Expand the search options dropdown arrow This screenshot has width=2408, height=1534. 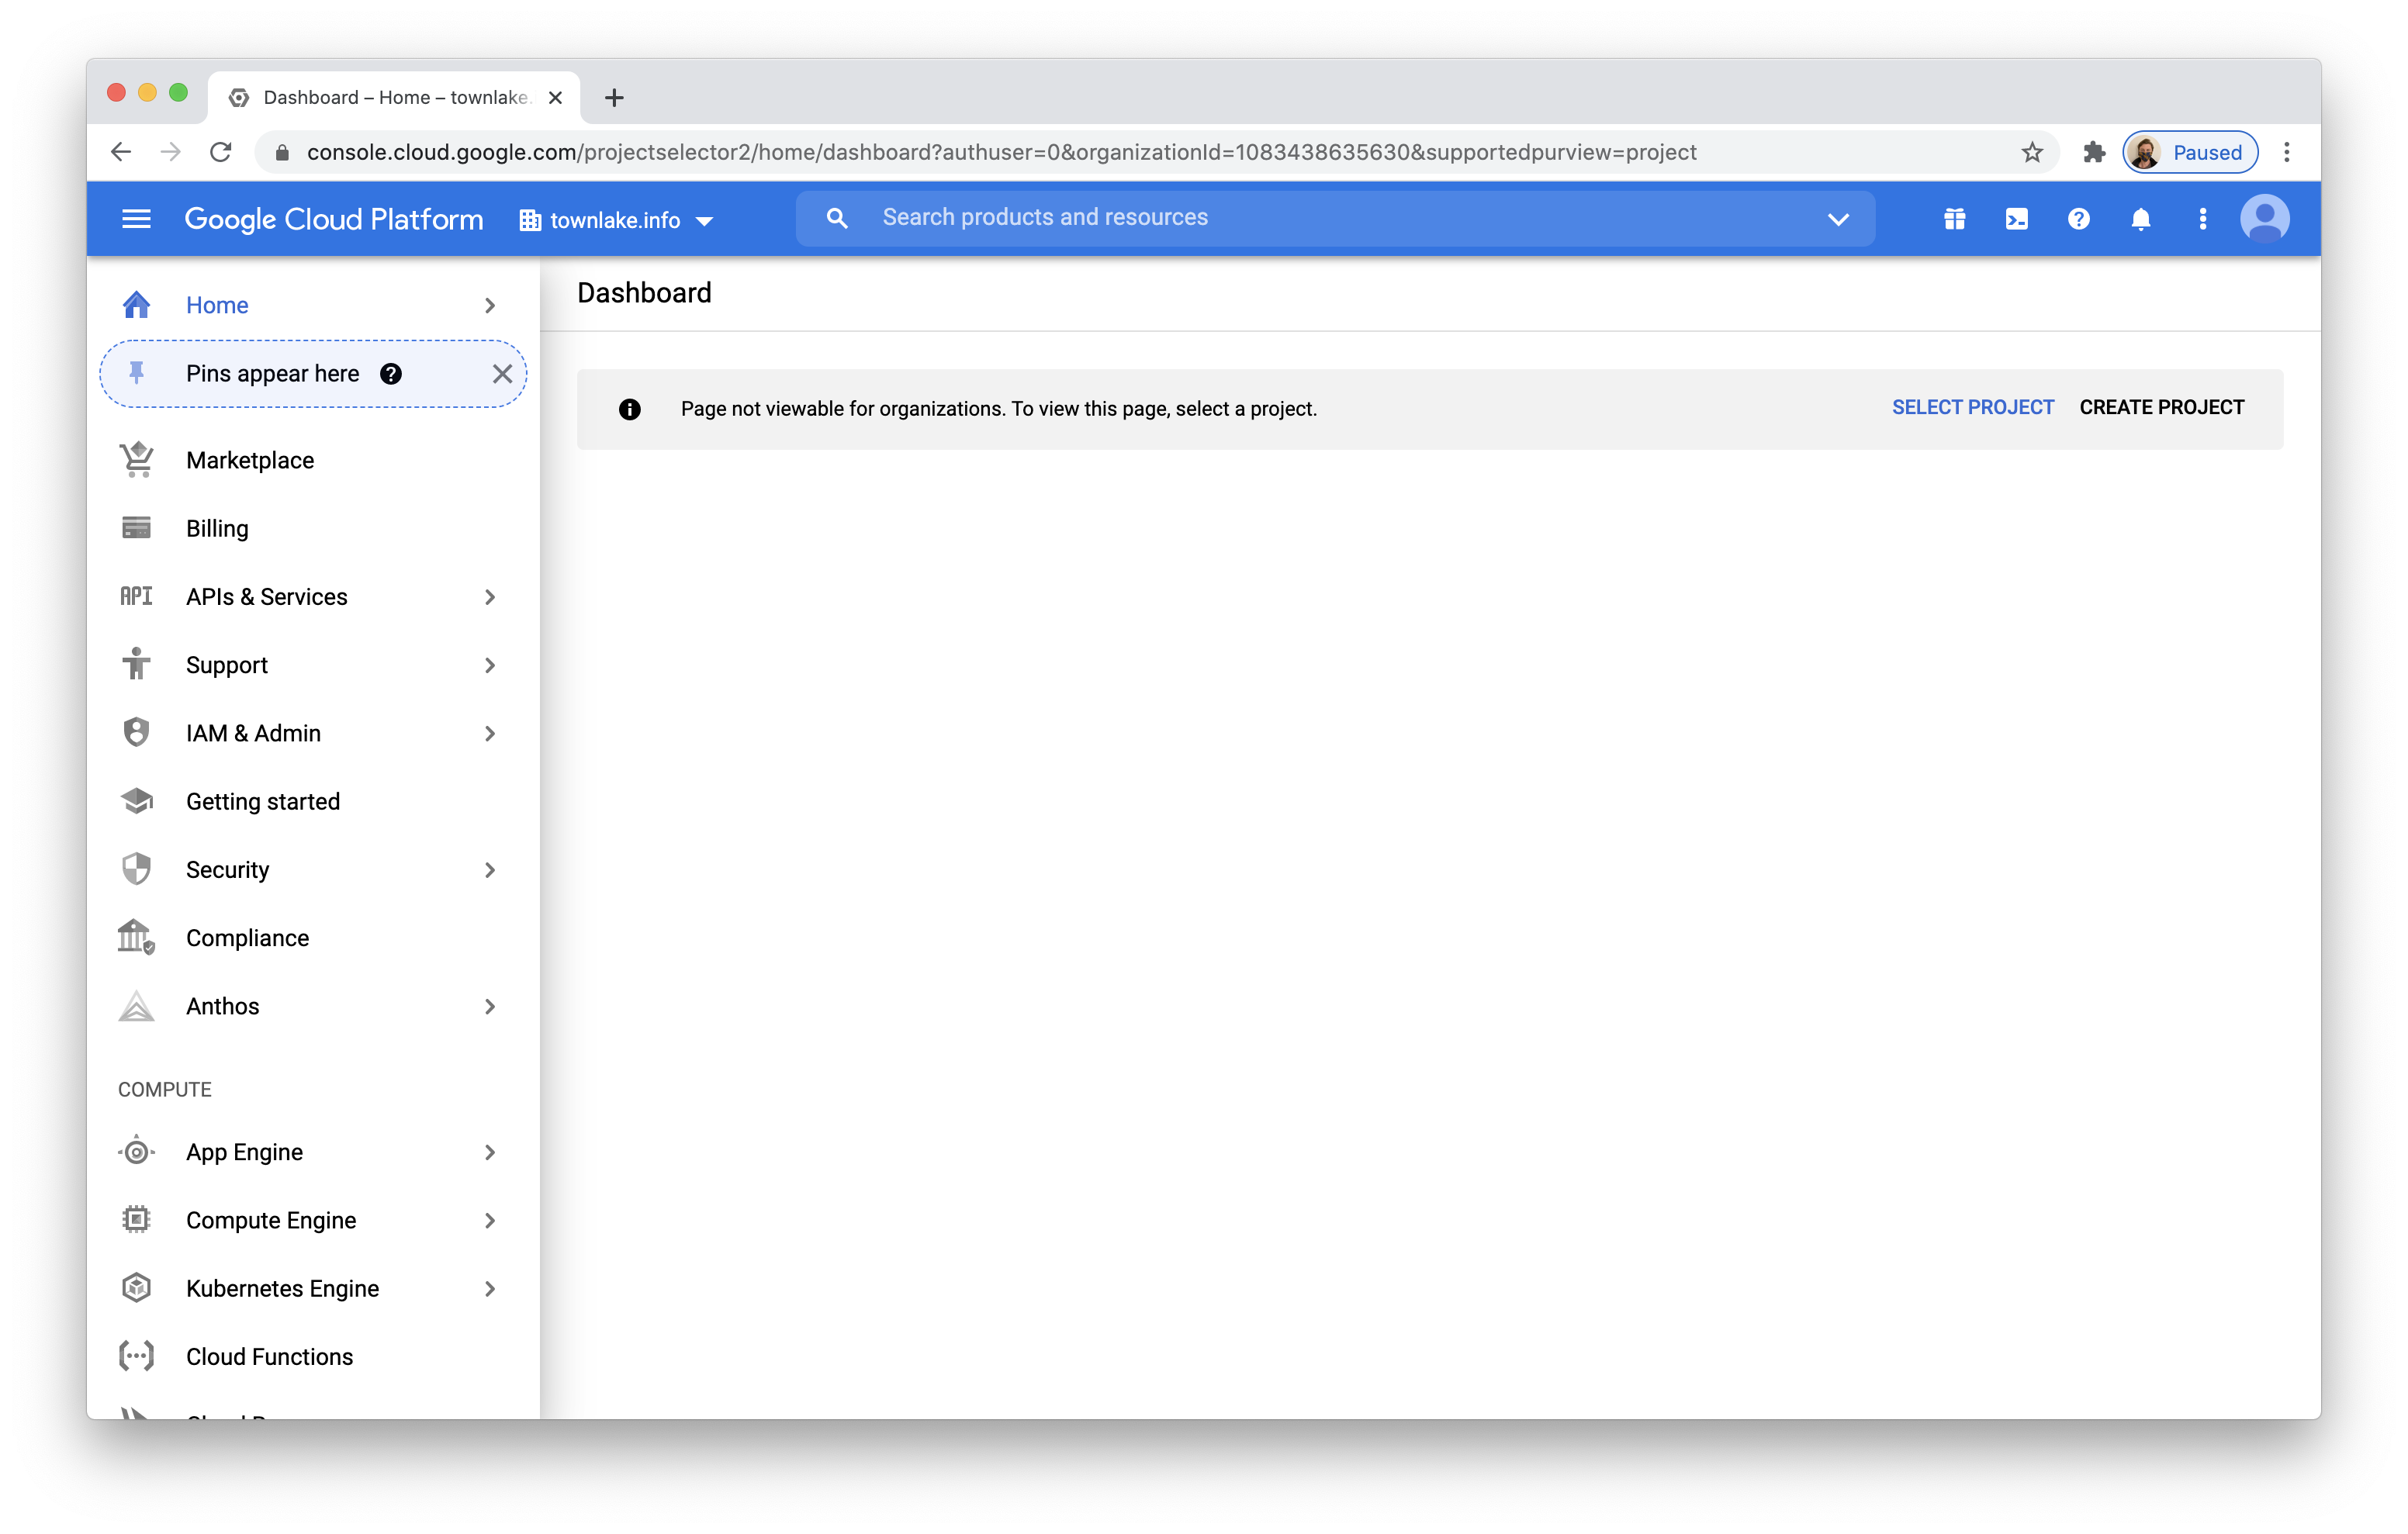(x=1838, y=219)
